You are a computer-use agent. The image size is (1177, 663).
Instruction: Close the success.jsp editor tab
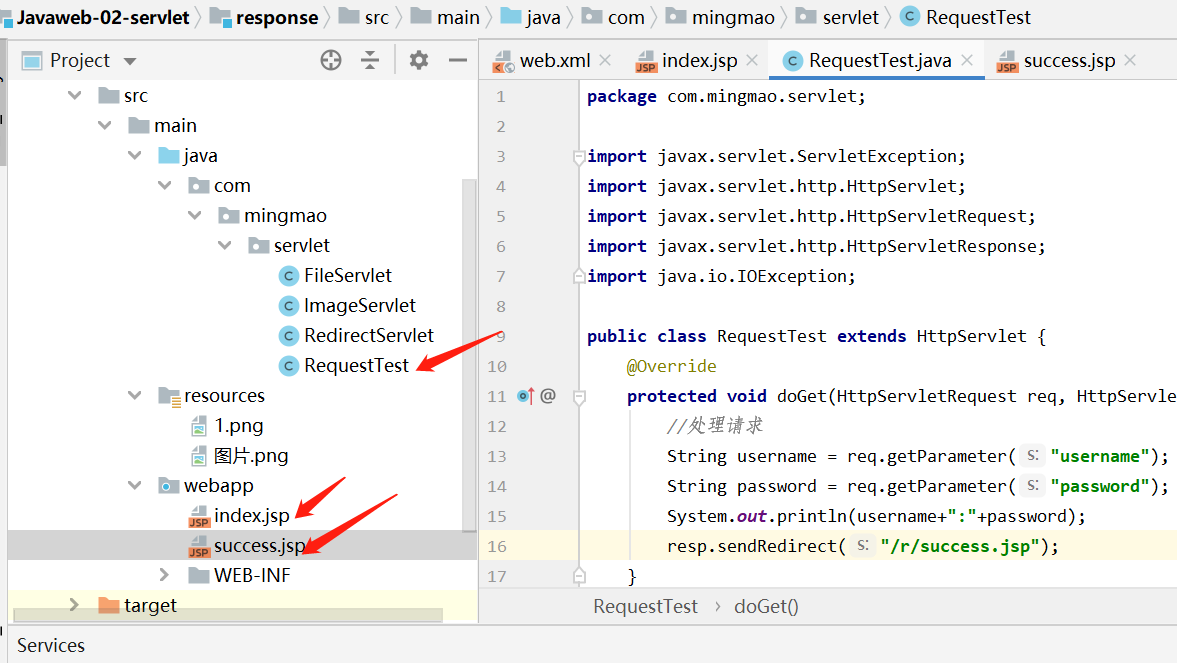(x=1131, y=61)
